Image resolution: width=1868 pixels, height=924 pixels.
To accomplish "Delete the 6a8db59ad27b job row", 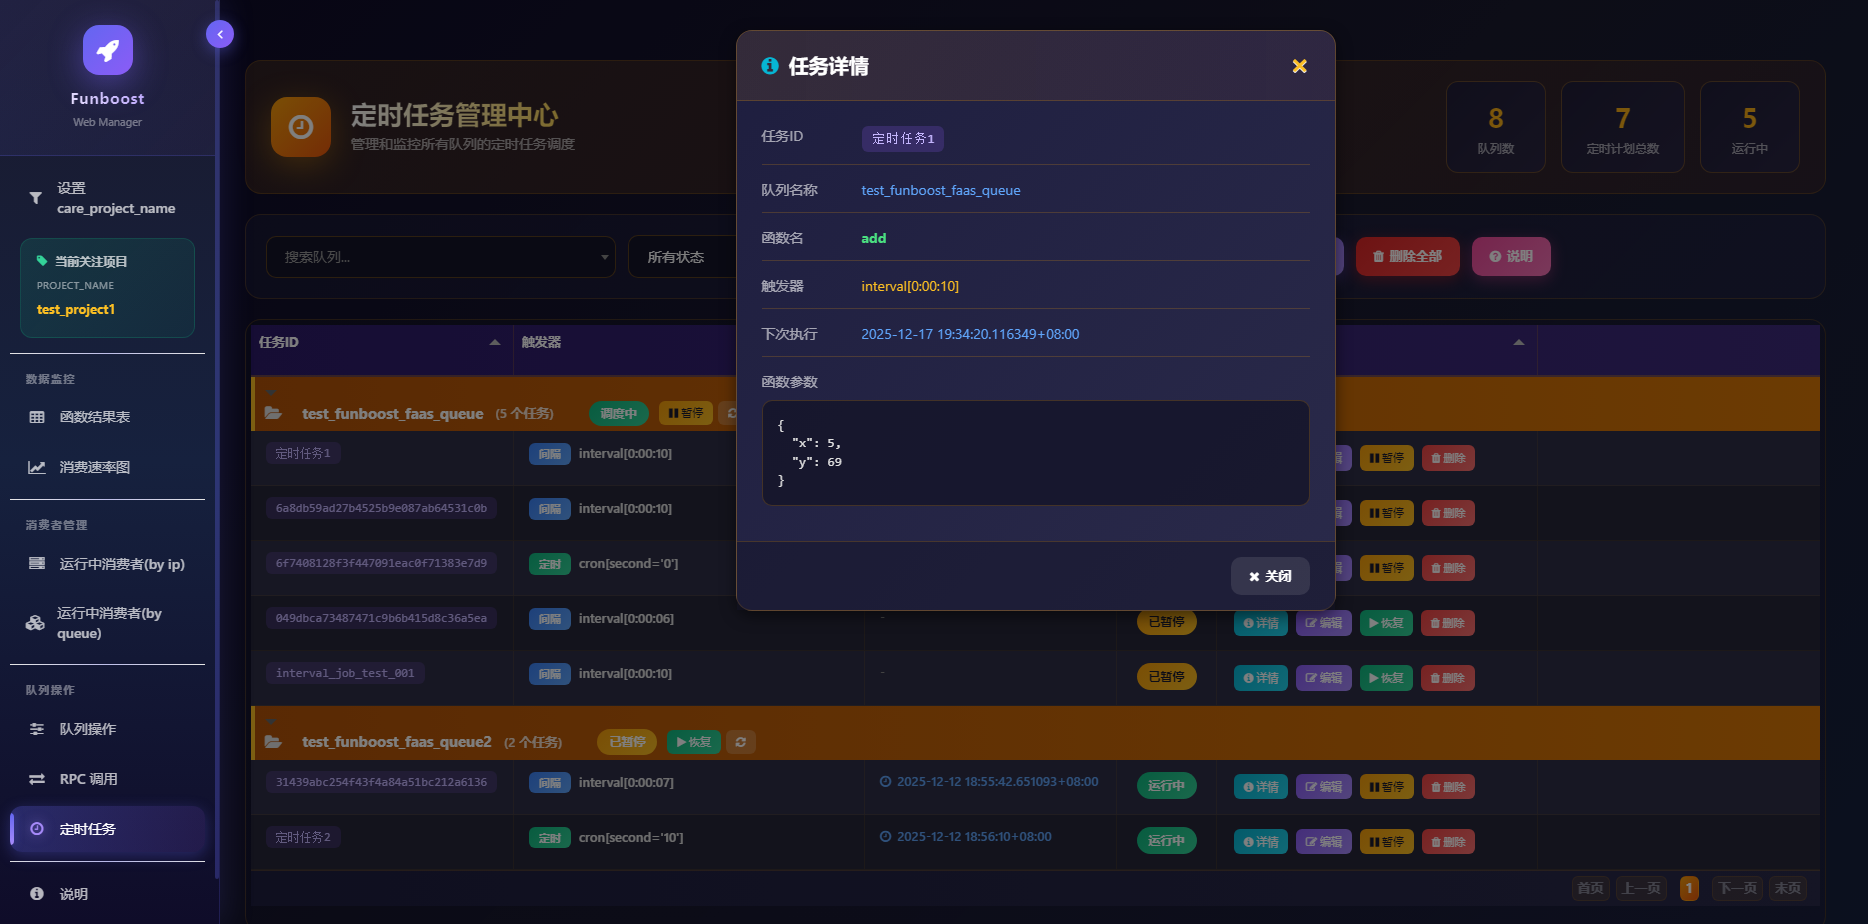I will pos(1448,513).
